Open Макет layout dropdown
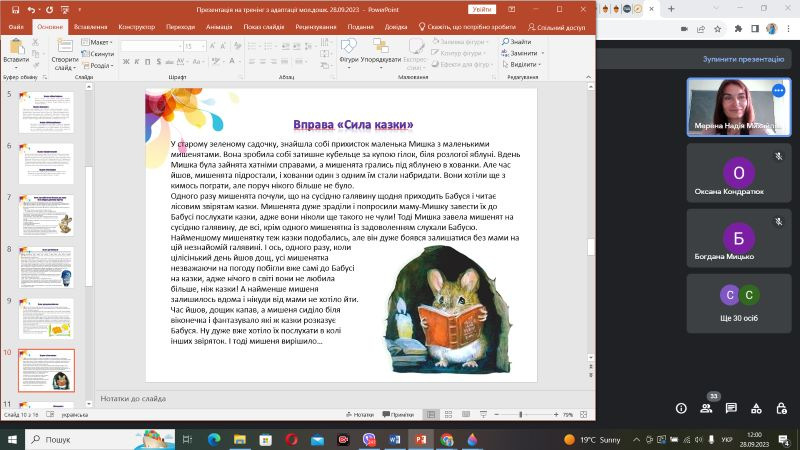The height and width of the screenshot is (450, 800). 97,42
